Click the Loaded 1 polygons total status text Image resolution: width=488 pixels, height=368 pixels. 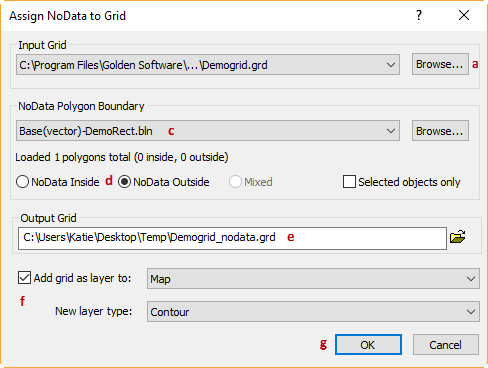[122, 157]
